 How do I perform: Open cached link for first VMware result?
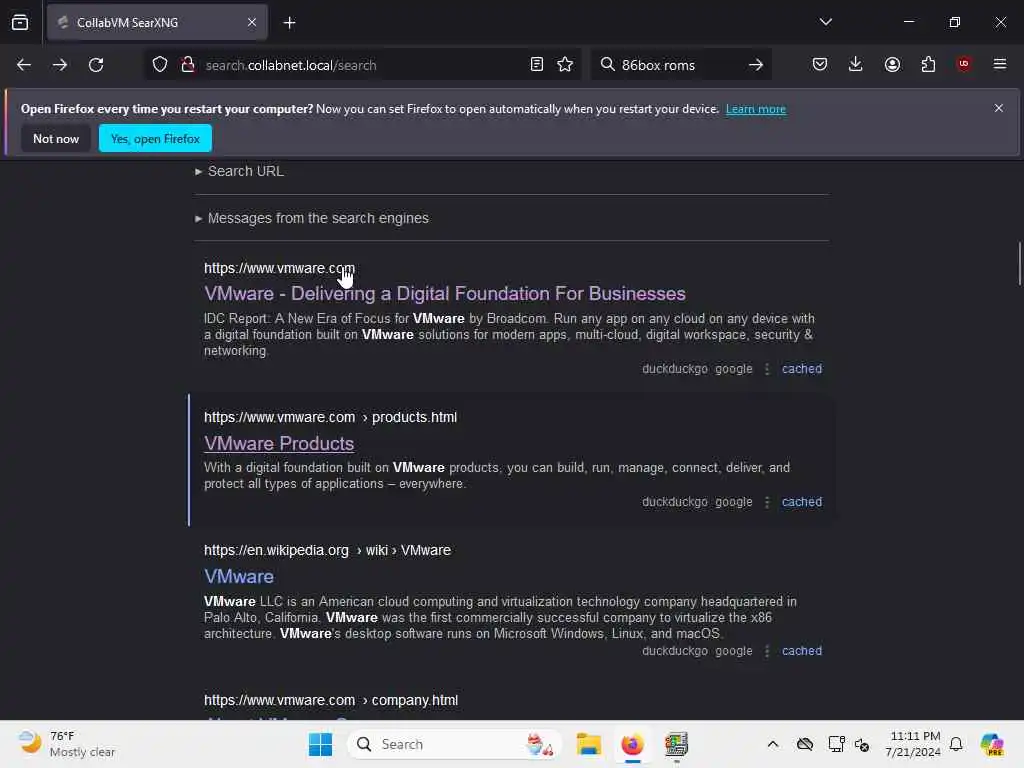[x=802, y=369]
